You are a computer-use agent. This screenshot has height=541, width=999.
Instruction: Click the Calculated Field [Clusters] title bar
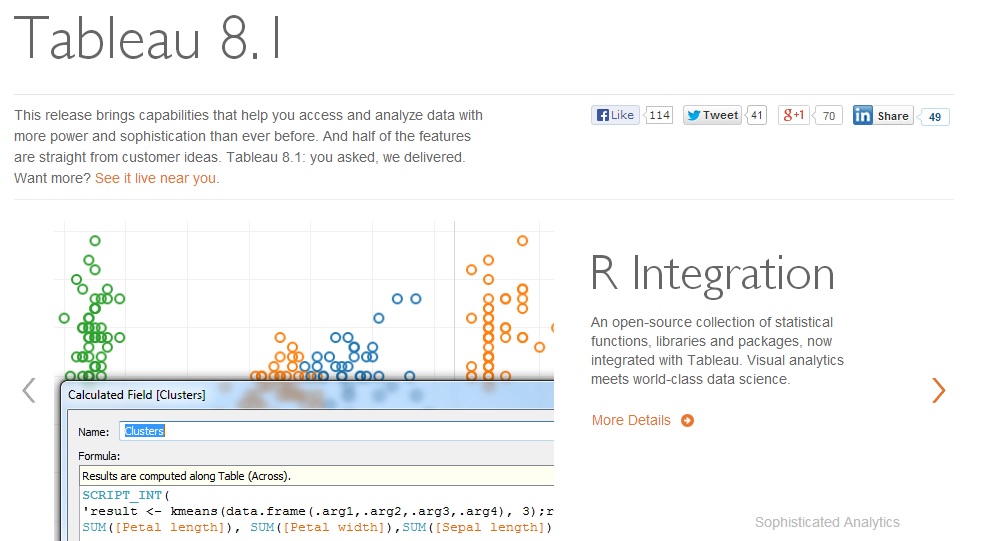[300, 395]
